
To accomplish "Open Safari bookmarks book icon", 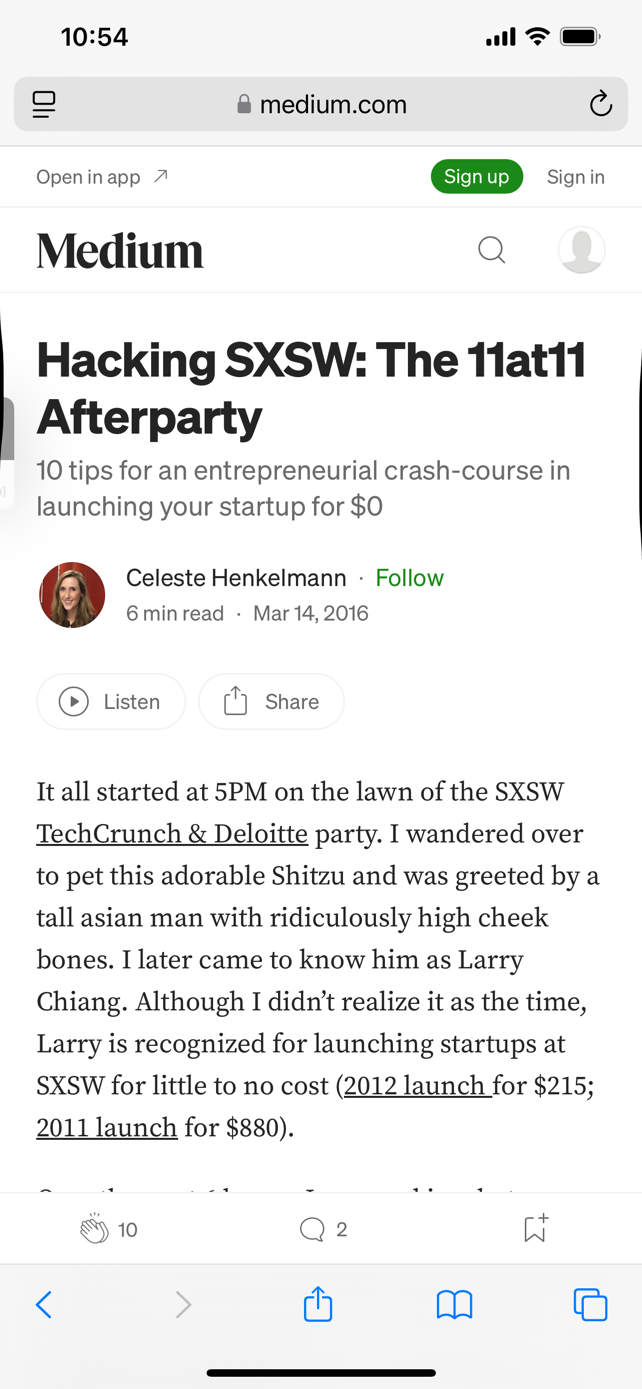I will click(454, 1304).
